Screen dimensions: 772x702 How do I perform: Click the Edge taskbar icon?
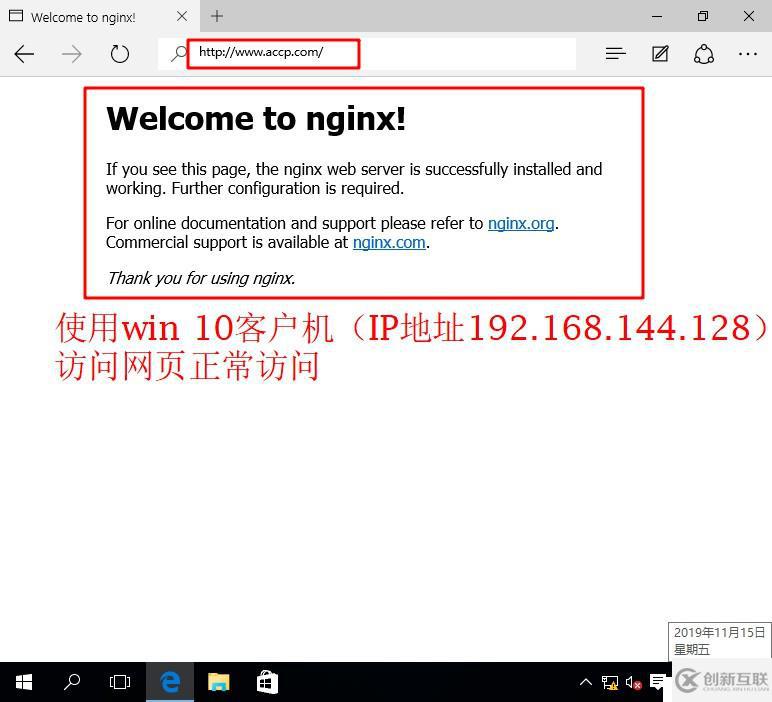170,682
